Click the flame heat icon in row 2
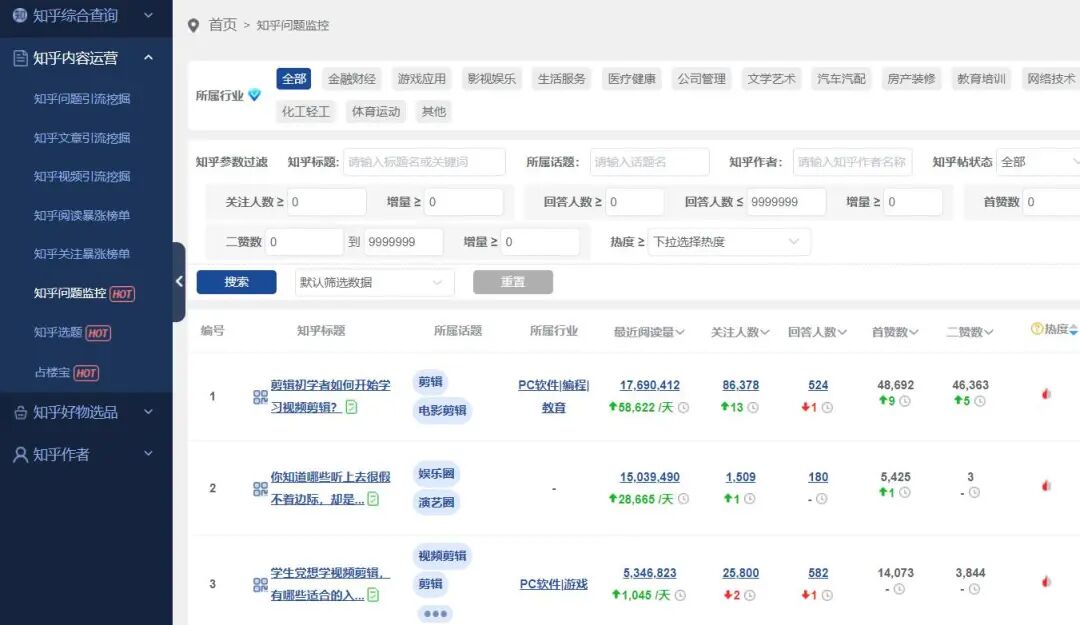1080x625 pixels. 1046,486
